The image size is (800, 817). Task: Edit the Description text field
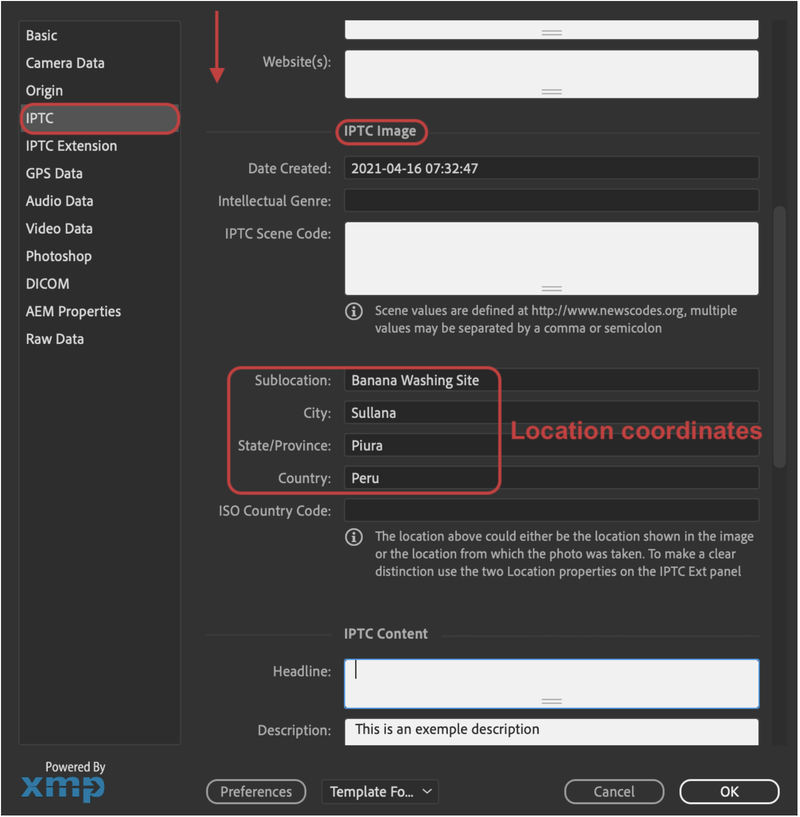coord(551,732)
